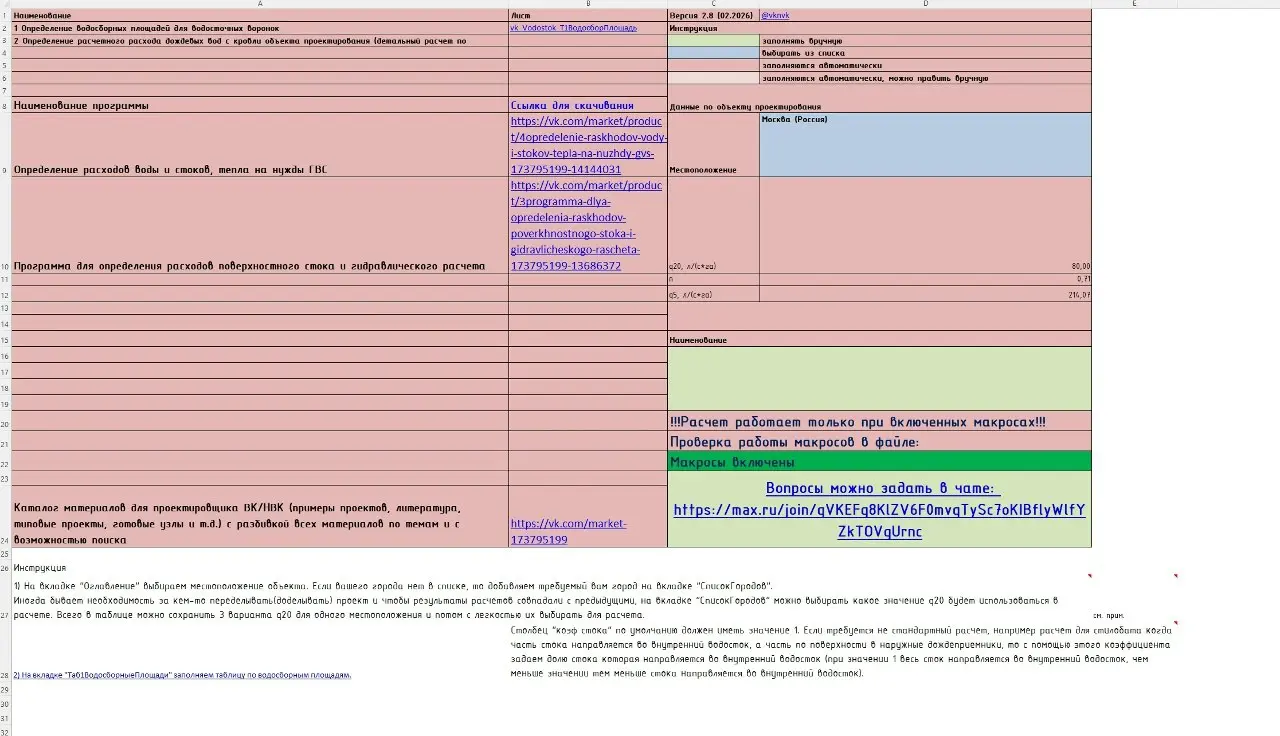This screenshot has height=736, width=1280.
Task: Open the vk_Vodostok_T1ВодосборПлощадь sheet link
Action: pyautogui.click(x=573, y=28)
